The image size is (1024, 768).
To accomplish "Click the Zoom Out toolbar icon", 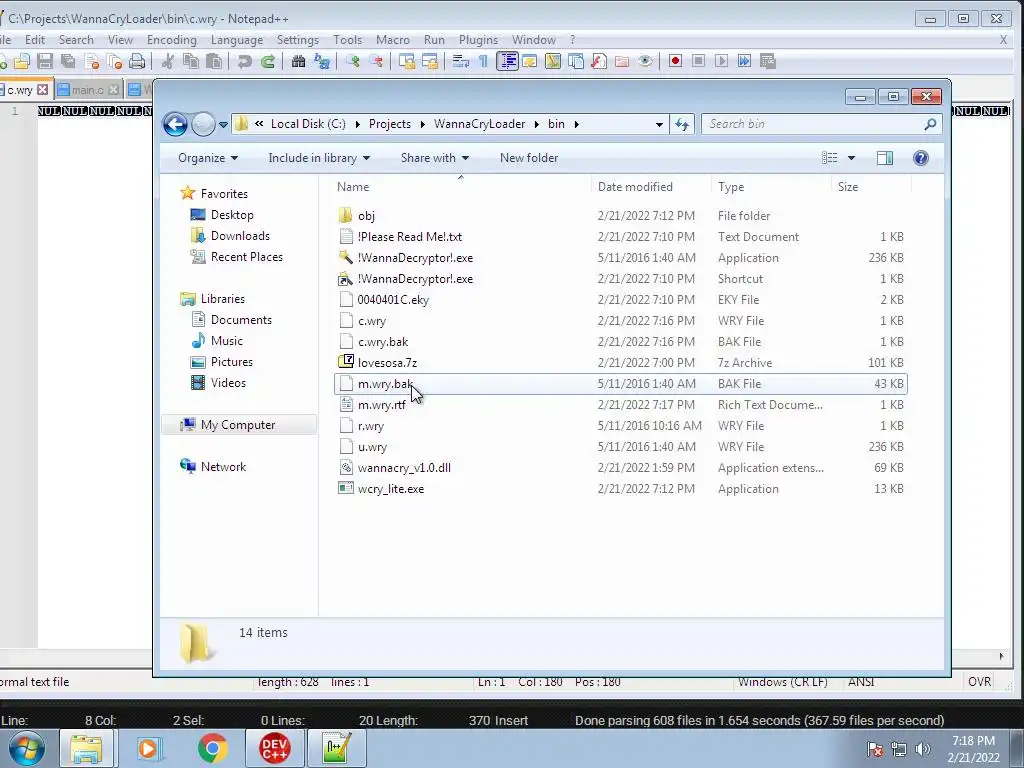I will 376,61.
